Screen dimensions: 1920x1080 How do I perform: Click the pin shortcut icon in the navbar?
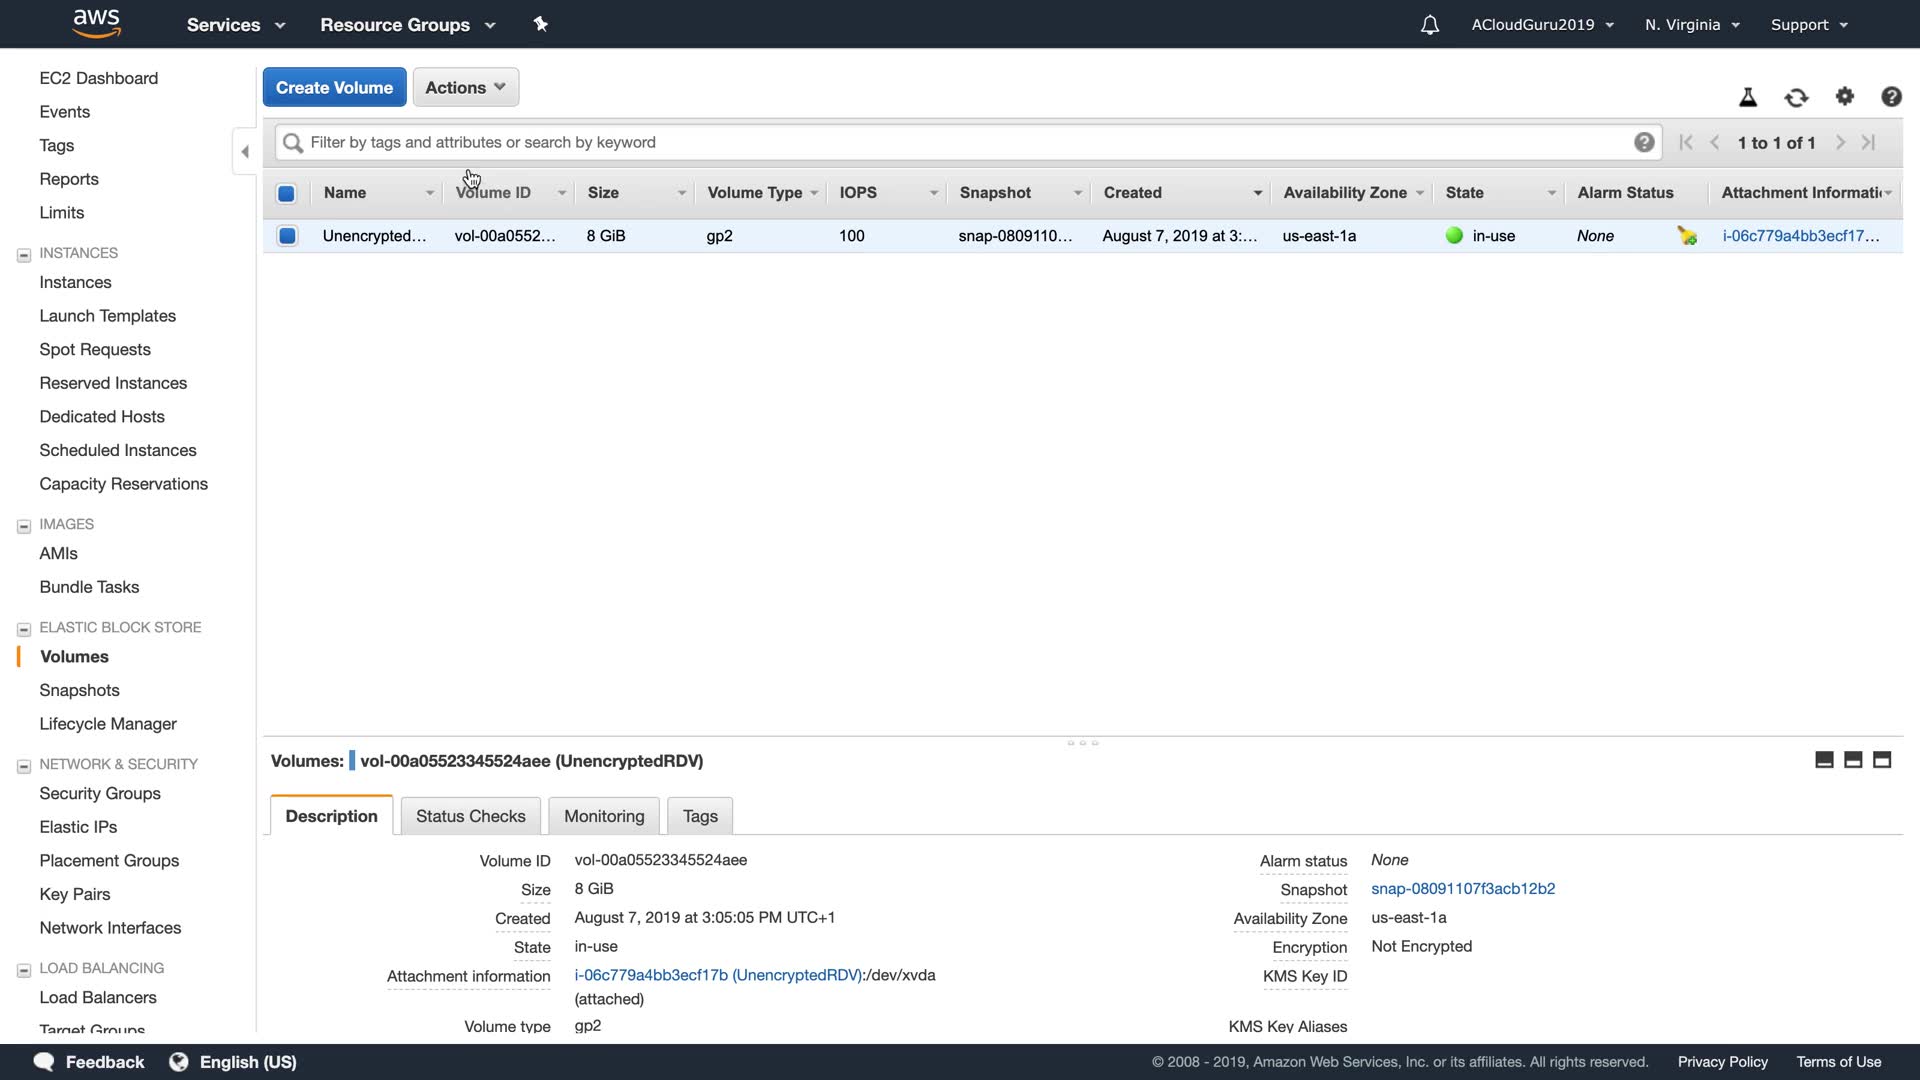pyautogui.click(x=540, y=24)
